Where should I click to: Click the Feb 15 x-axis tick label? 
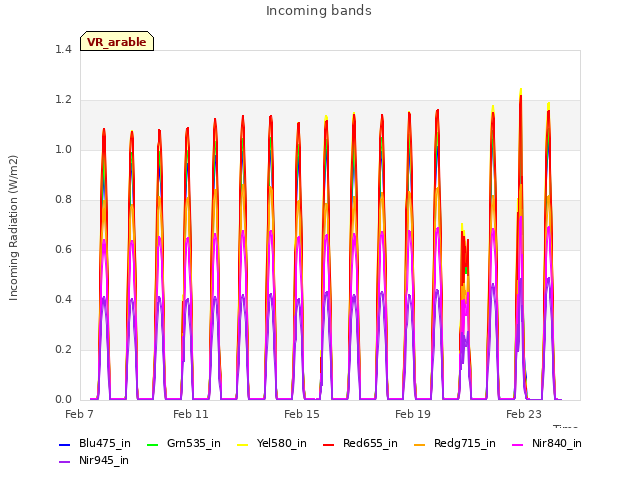(x=302, y=414)
